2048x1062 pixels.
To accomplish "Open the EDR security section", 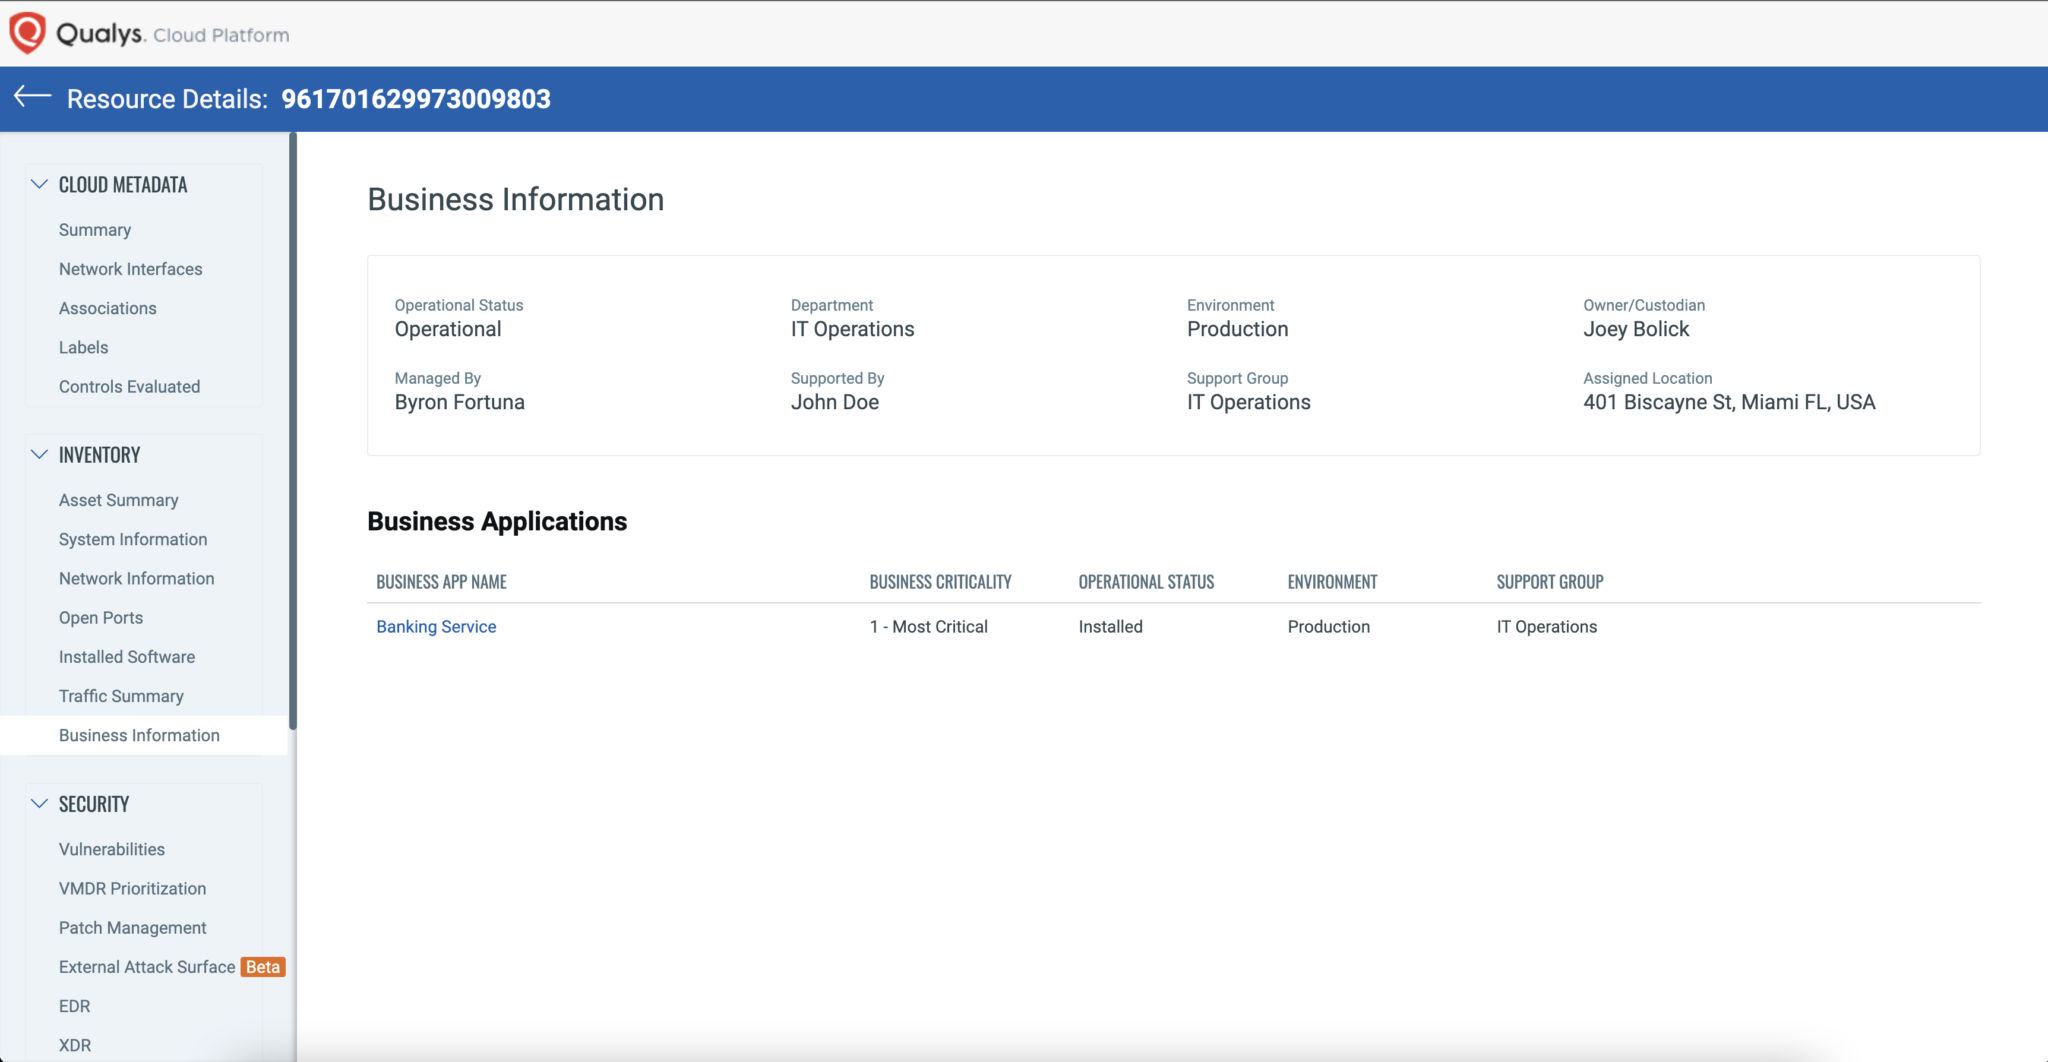I will click(x=74, y=1006).
